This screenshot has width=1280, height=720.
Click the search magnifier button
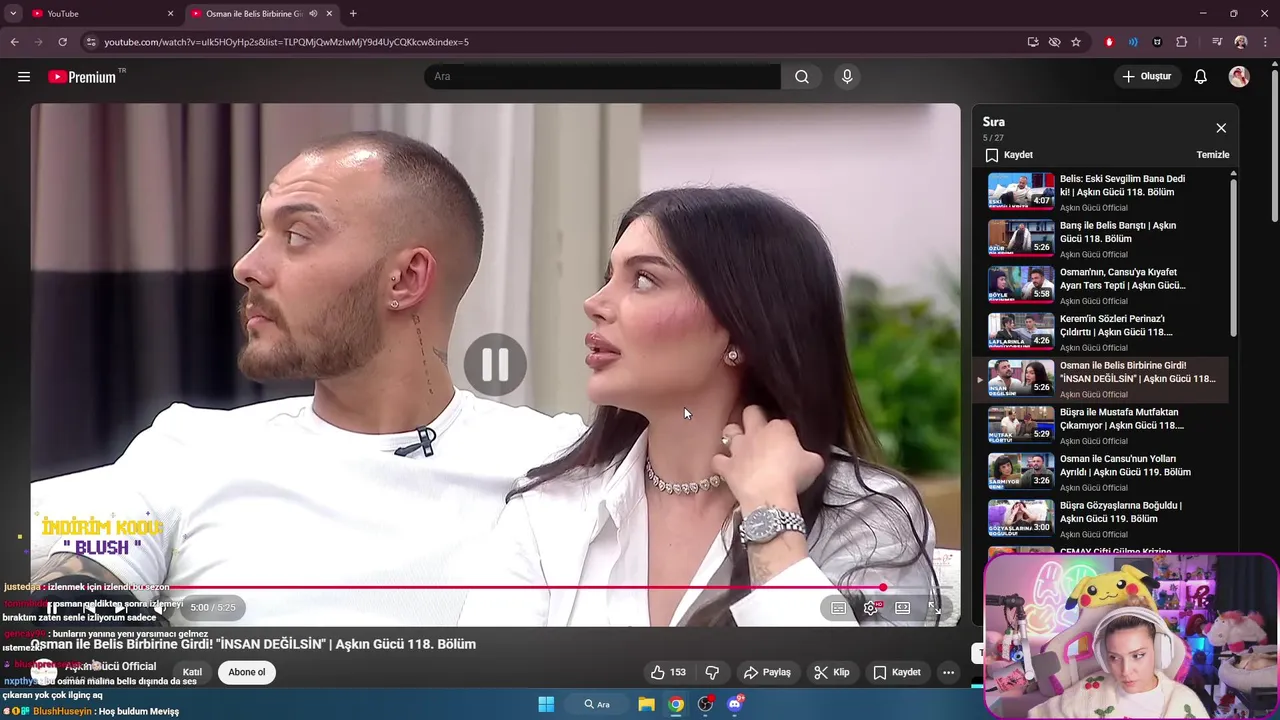click(802, 76)
